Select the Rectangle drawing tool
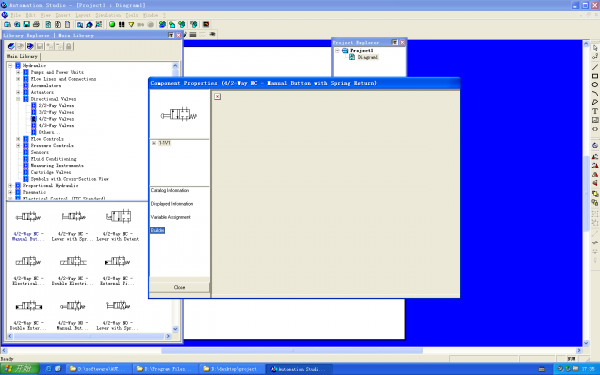This screenshot has height=375, width=600. (x=595, y=76)
